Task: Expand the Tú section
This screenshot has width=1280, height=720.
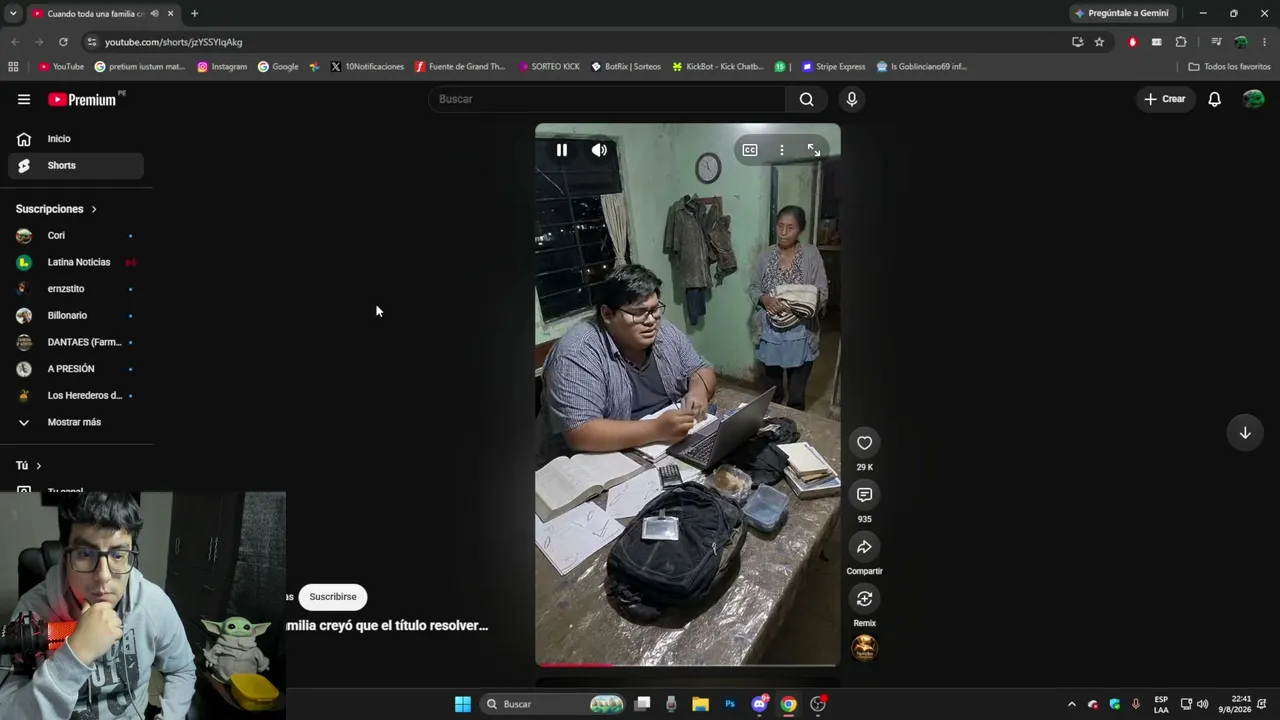Action: click(x=29, y=466)
